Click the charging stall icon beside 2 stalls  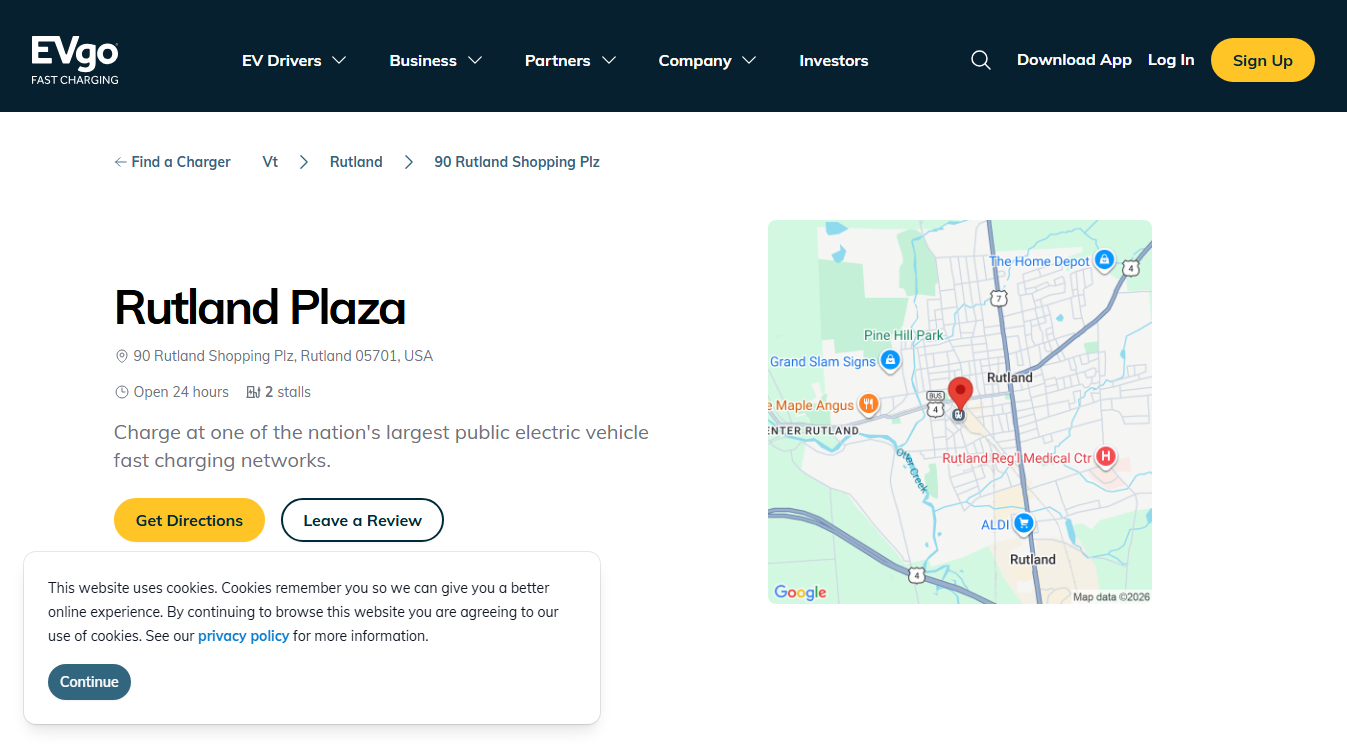(x=253, y=392)
